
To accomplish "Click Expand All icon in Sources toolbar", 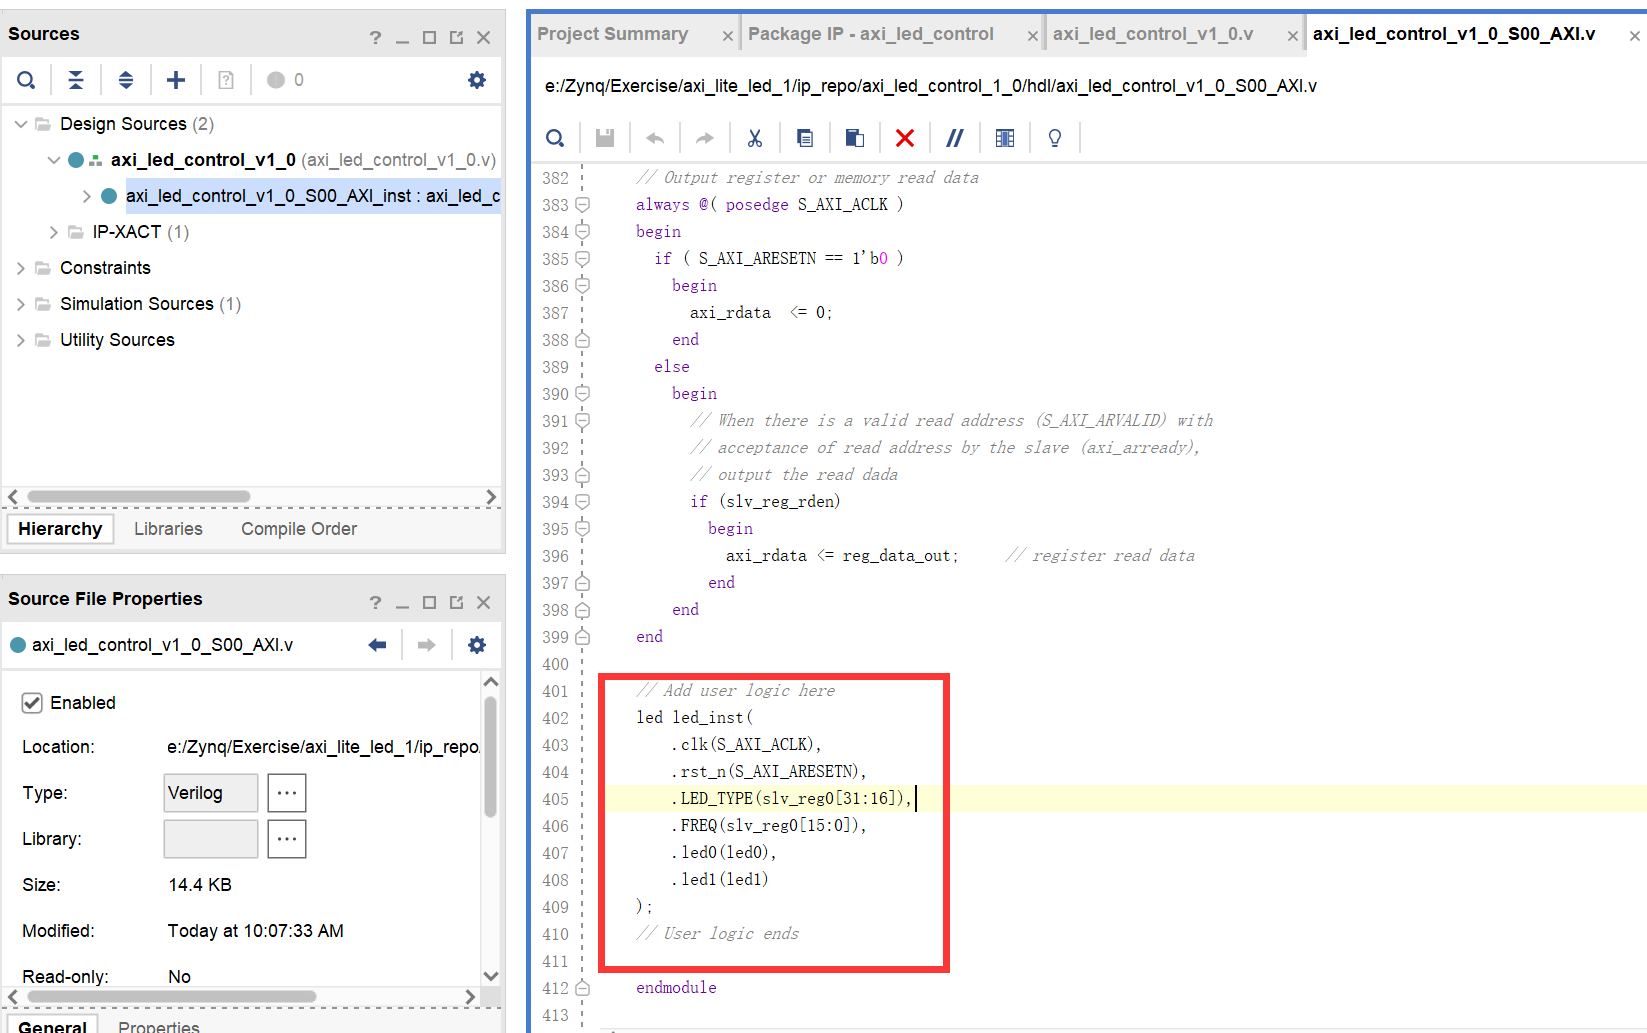I will (126, 80).
